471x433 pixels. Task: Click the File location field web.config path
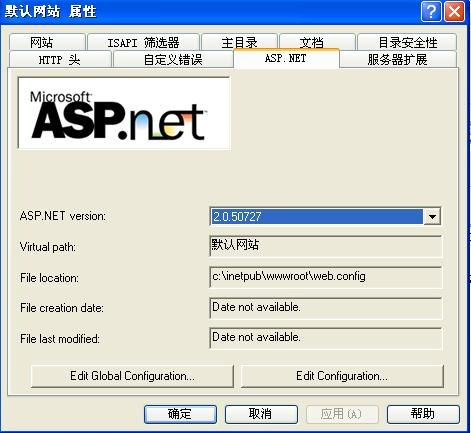pyautogui.click(x=326, y=277)
